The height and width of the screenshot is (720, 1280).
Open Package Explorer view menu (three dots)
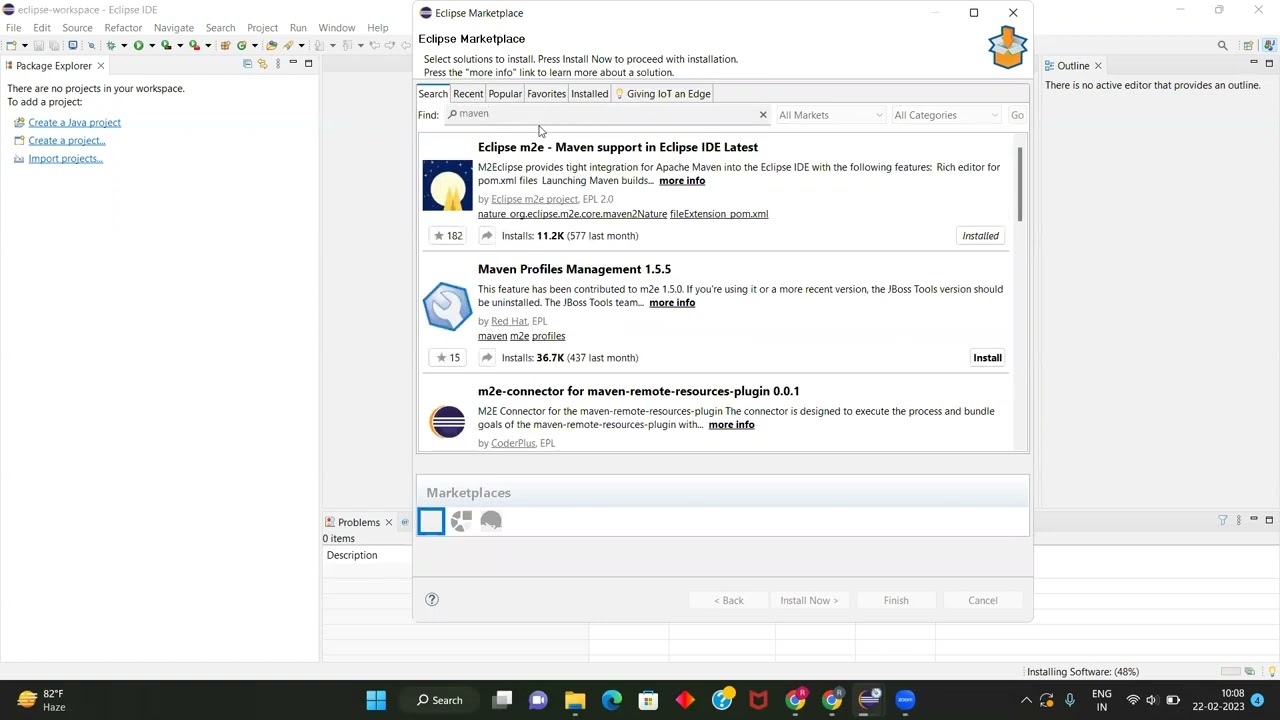click(278, 64)
